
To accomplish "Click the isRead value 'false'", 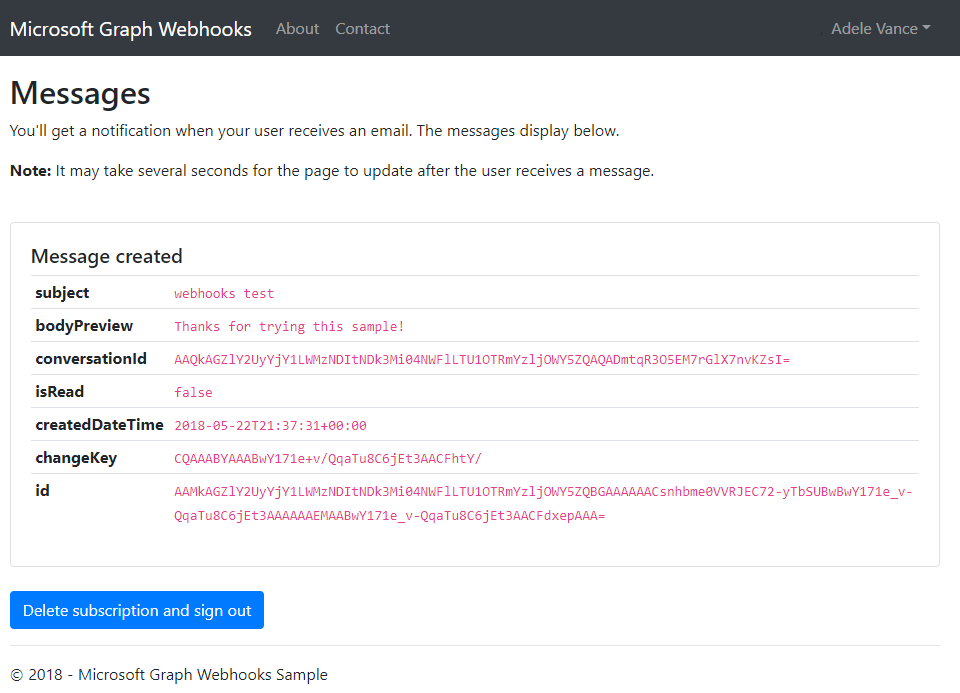I will point(193,392).
